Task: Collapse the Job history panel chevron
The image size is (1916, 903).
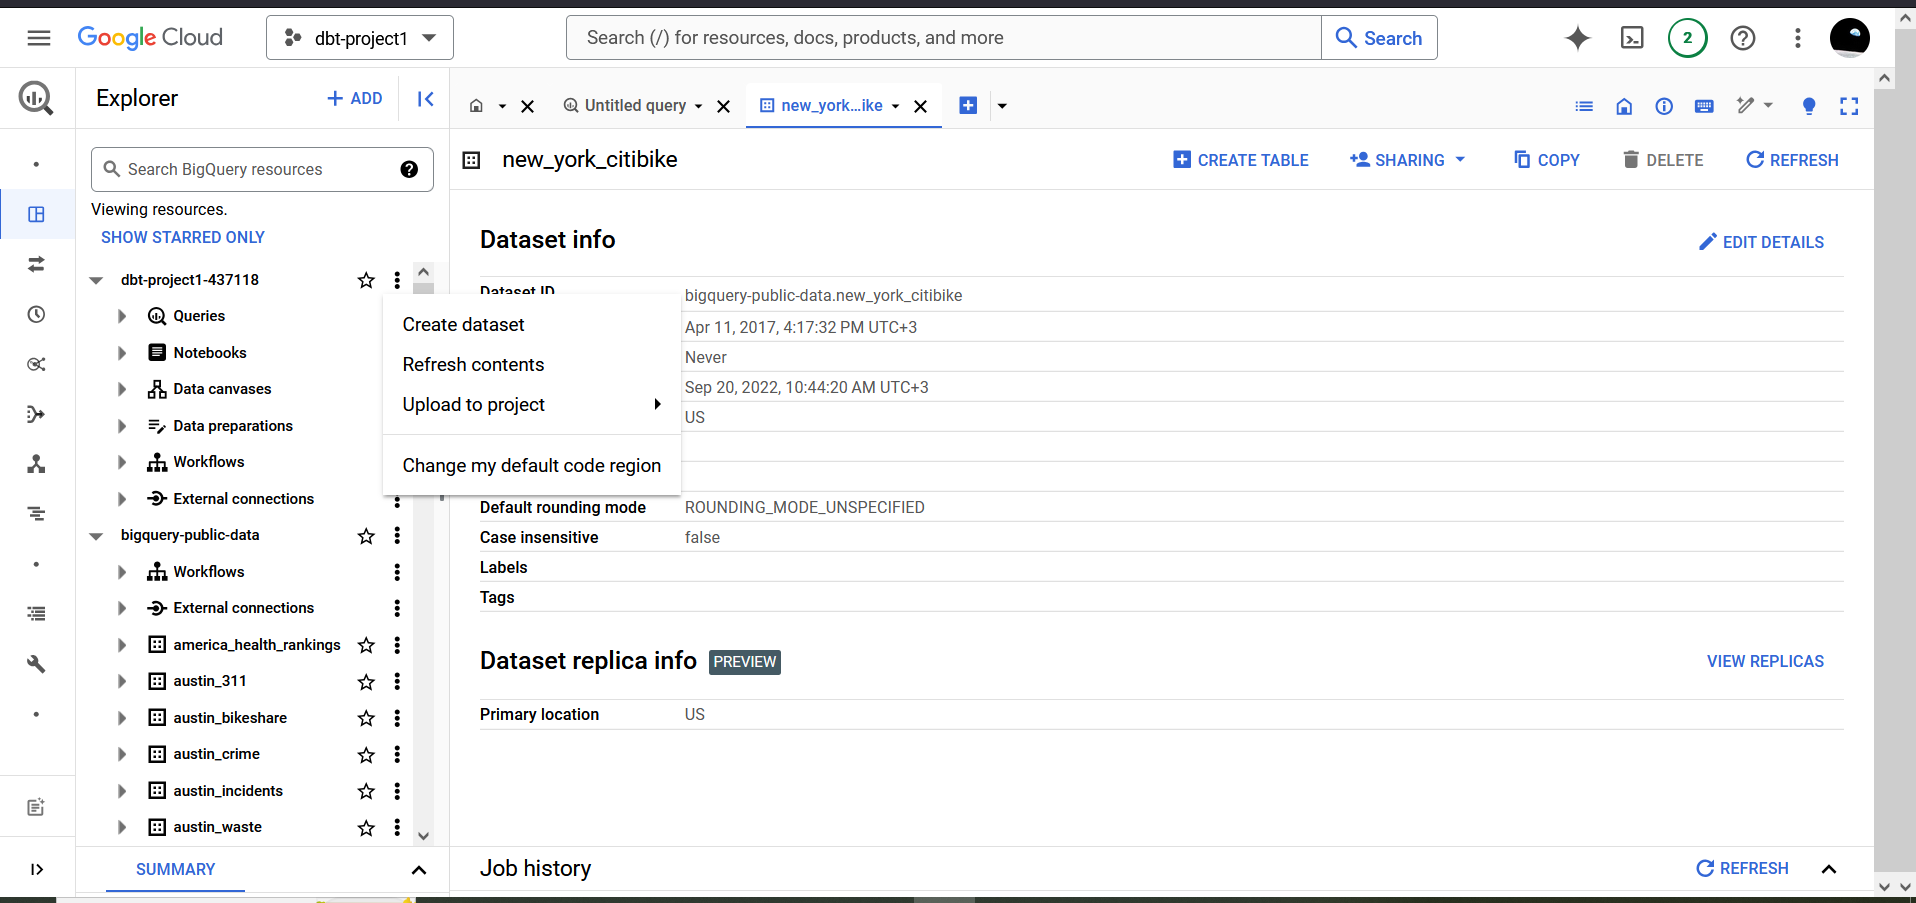Action: 1829,869
